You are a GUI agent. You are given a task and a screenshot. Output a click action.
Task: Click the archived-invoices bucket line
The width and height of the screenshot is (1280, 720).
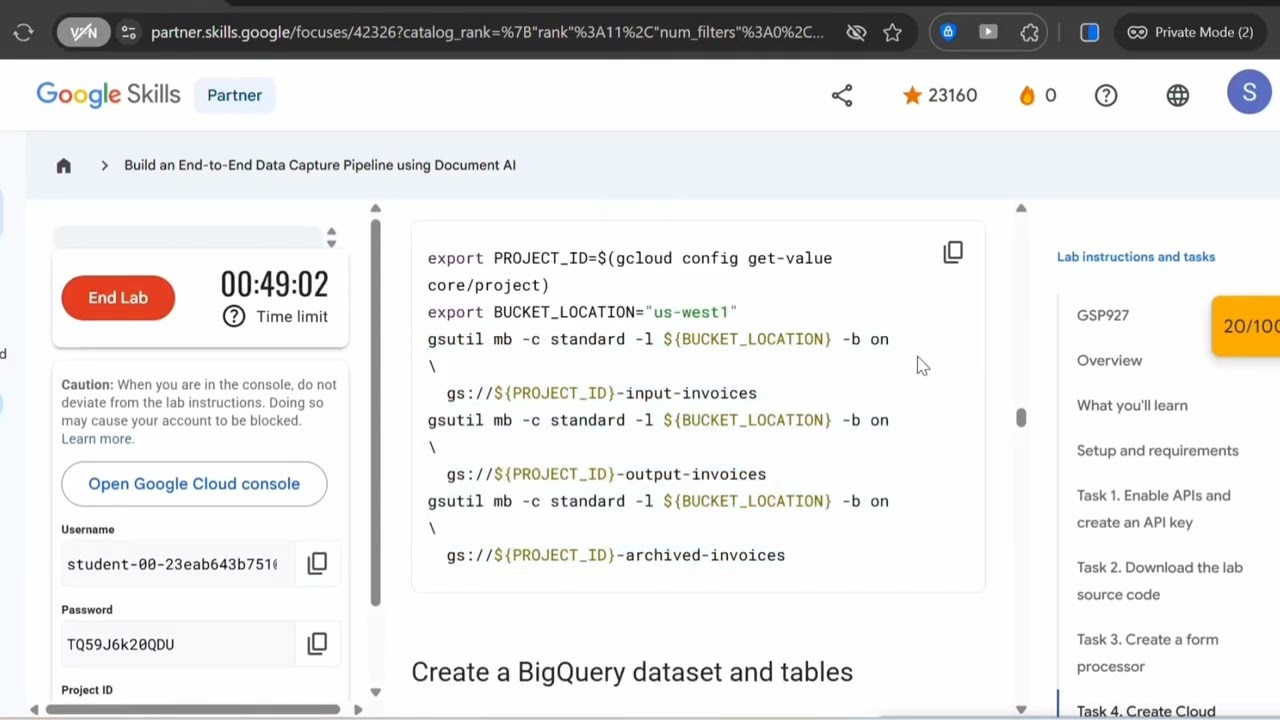tap(616, 555)
